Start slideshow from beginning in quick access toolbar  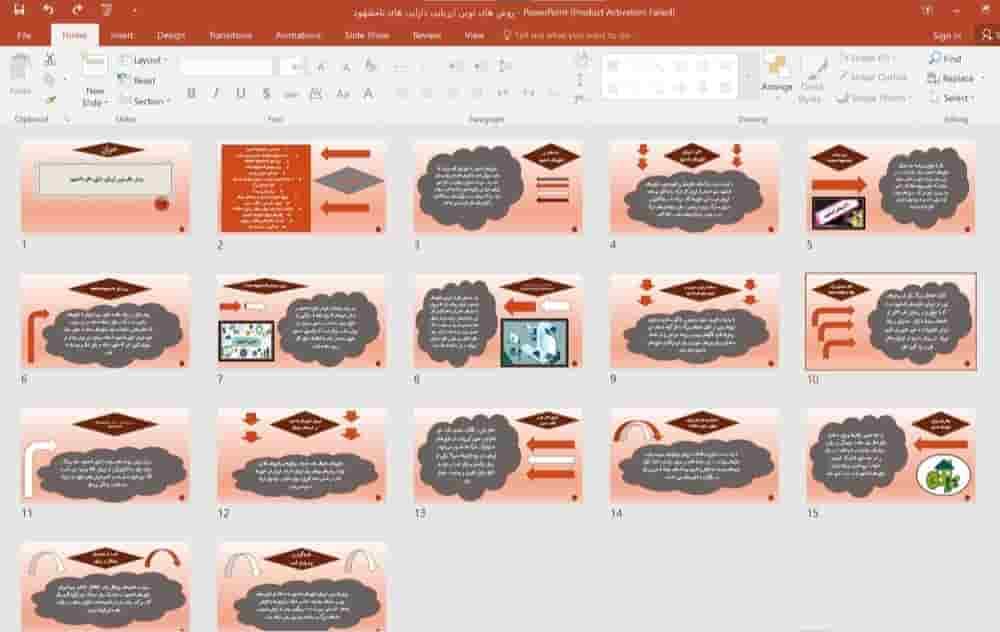tap(107, 10)
